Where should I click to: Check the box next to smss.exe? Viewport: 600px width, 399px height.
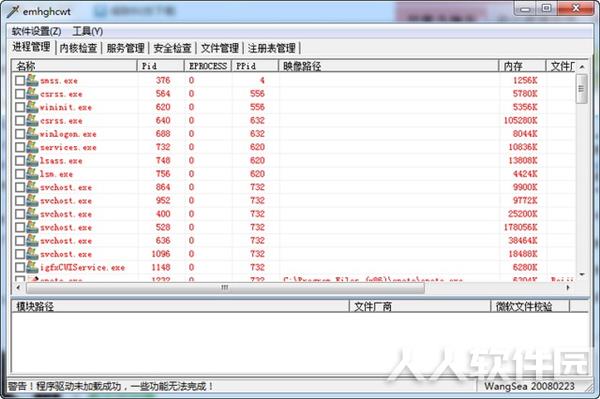20,81
